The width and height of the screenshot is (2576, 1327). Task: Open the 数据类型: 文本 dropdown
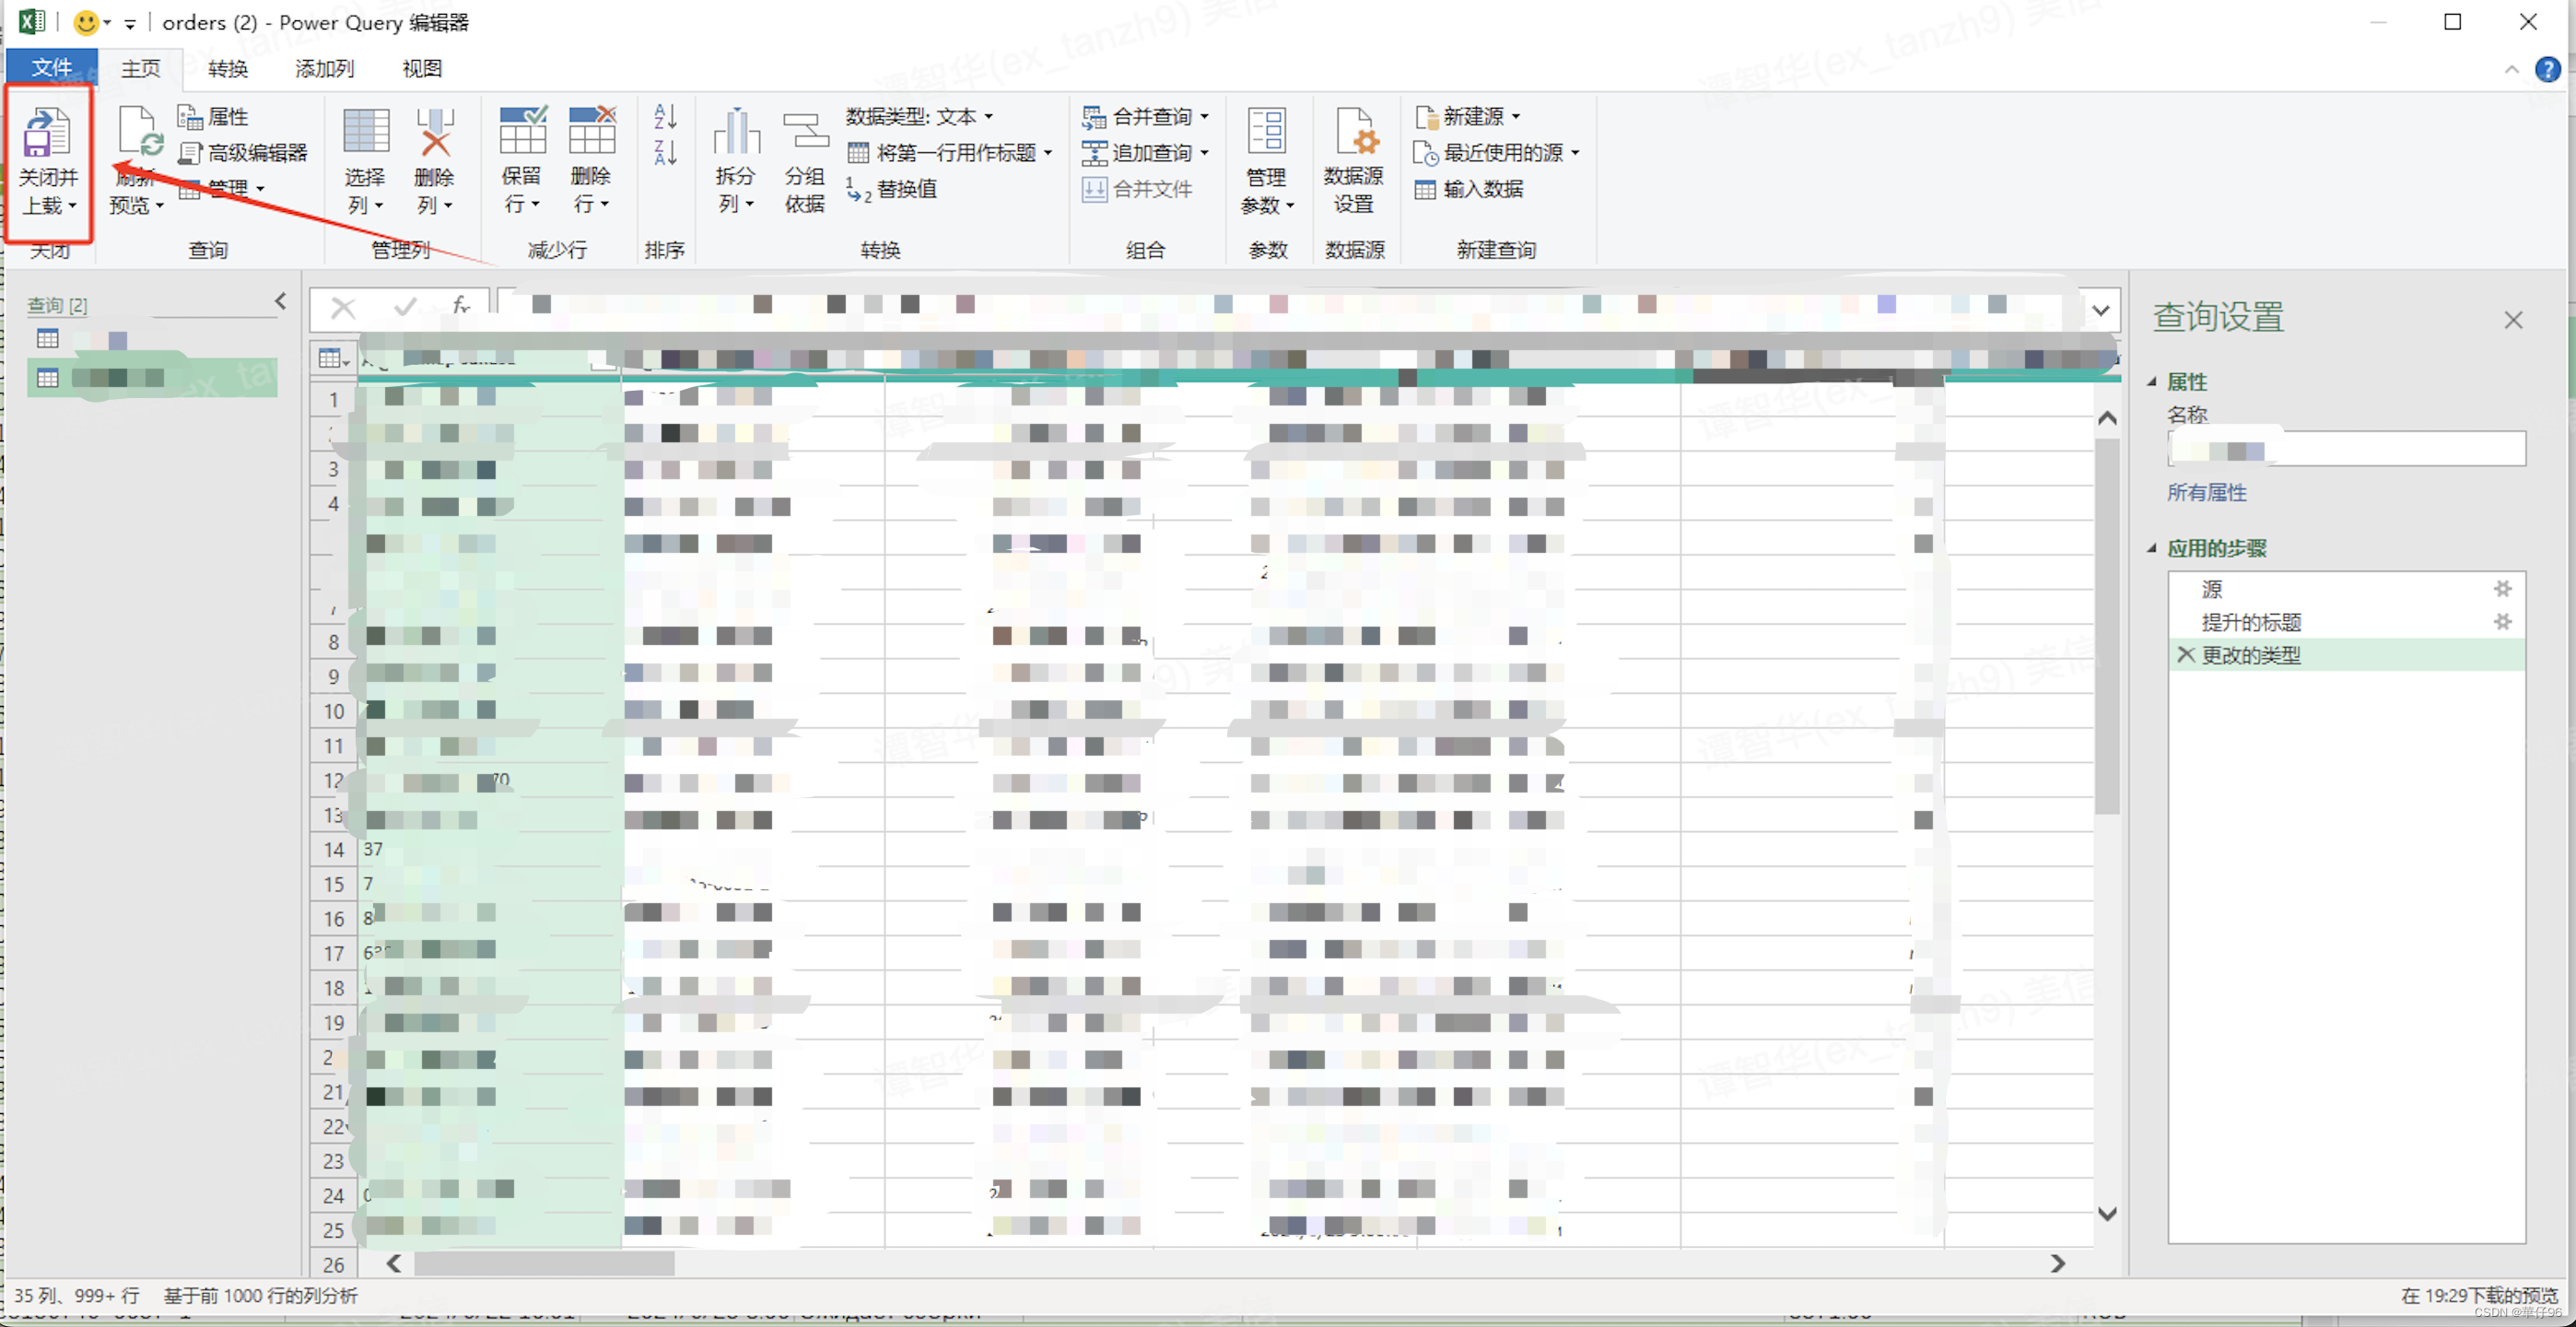pos(919,117)
